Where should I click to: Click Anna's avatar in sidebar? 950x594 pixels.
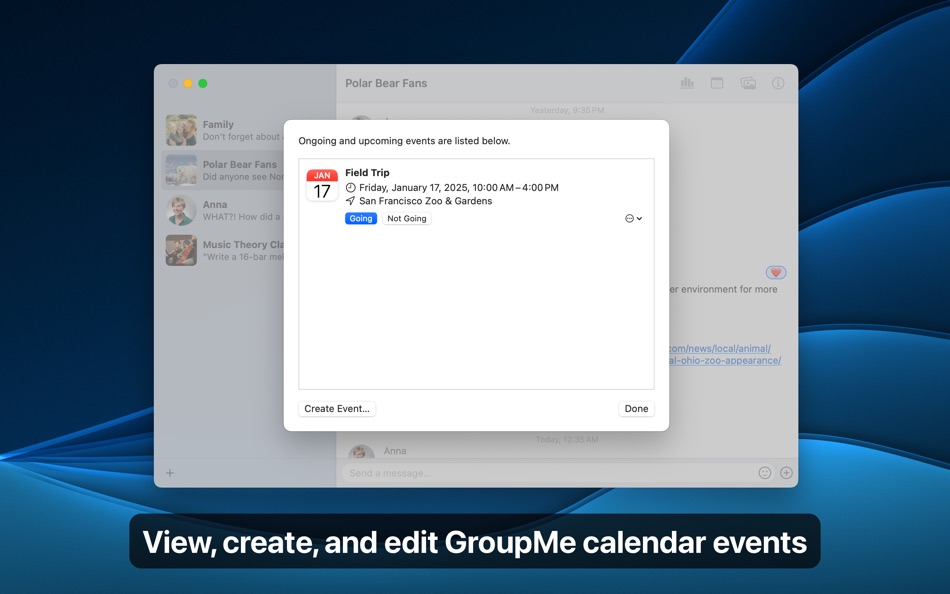tap(181, 210)
